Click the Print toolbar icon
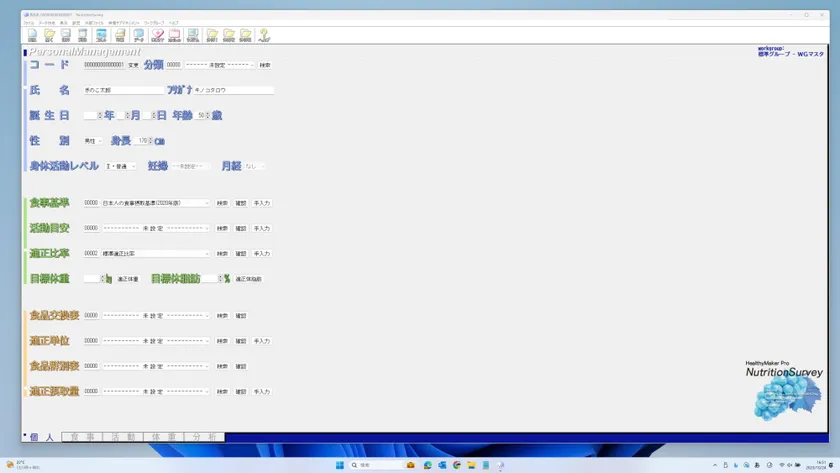The width and height of the screenshot is (840, 473). (120, 35)
